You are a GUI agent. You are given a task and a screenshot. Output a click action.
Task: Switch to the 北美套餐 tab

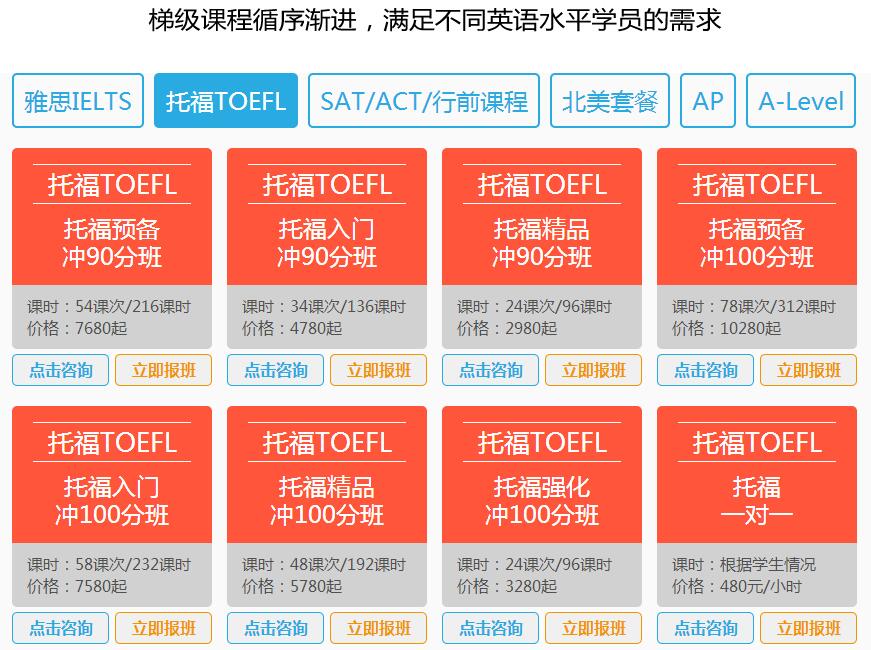click(610, 101)
